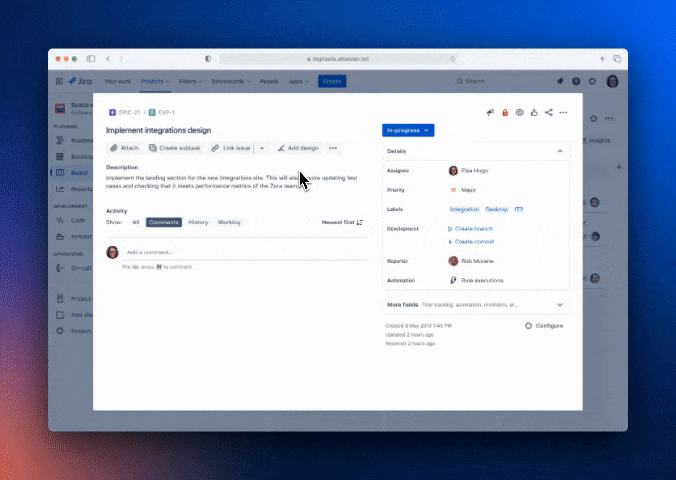
Task: Click the assignee Elsa Hugo
Action: coord(469,170)
